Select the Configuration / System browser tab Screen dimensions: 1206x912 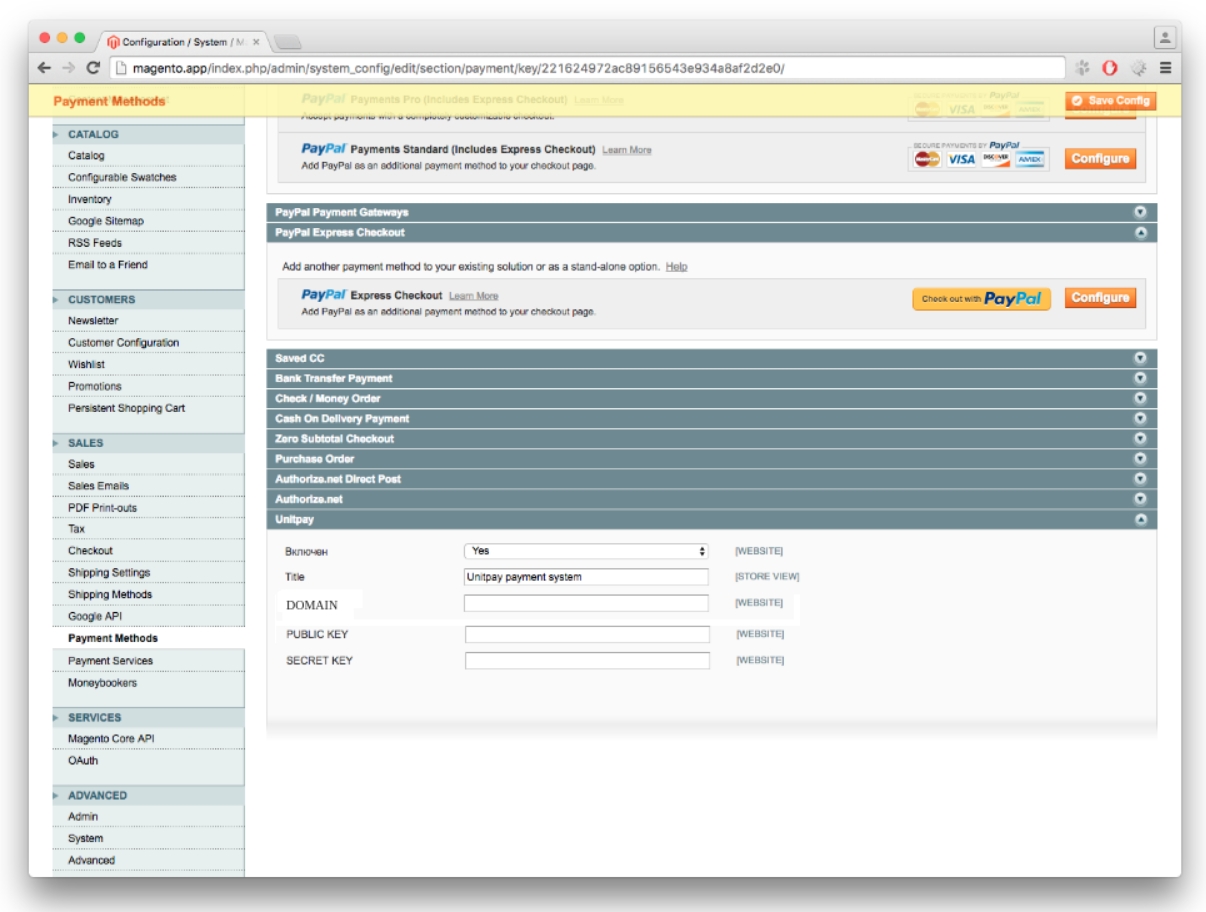point(185,42)
